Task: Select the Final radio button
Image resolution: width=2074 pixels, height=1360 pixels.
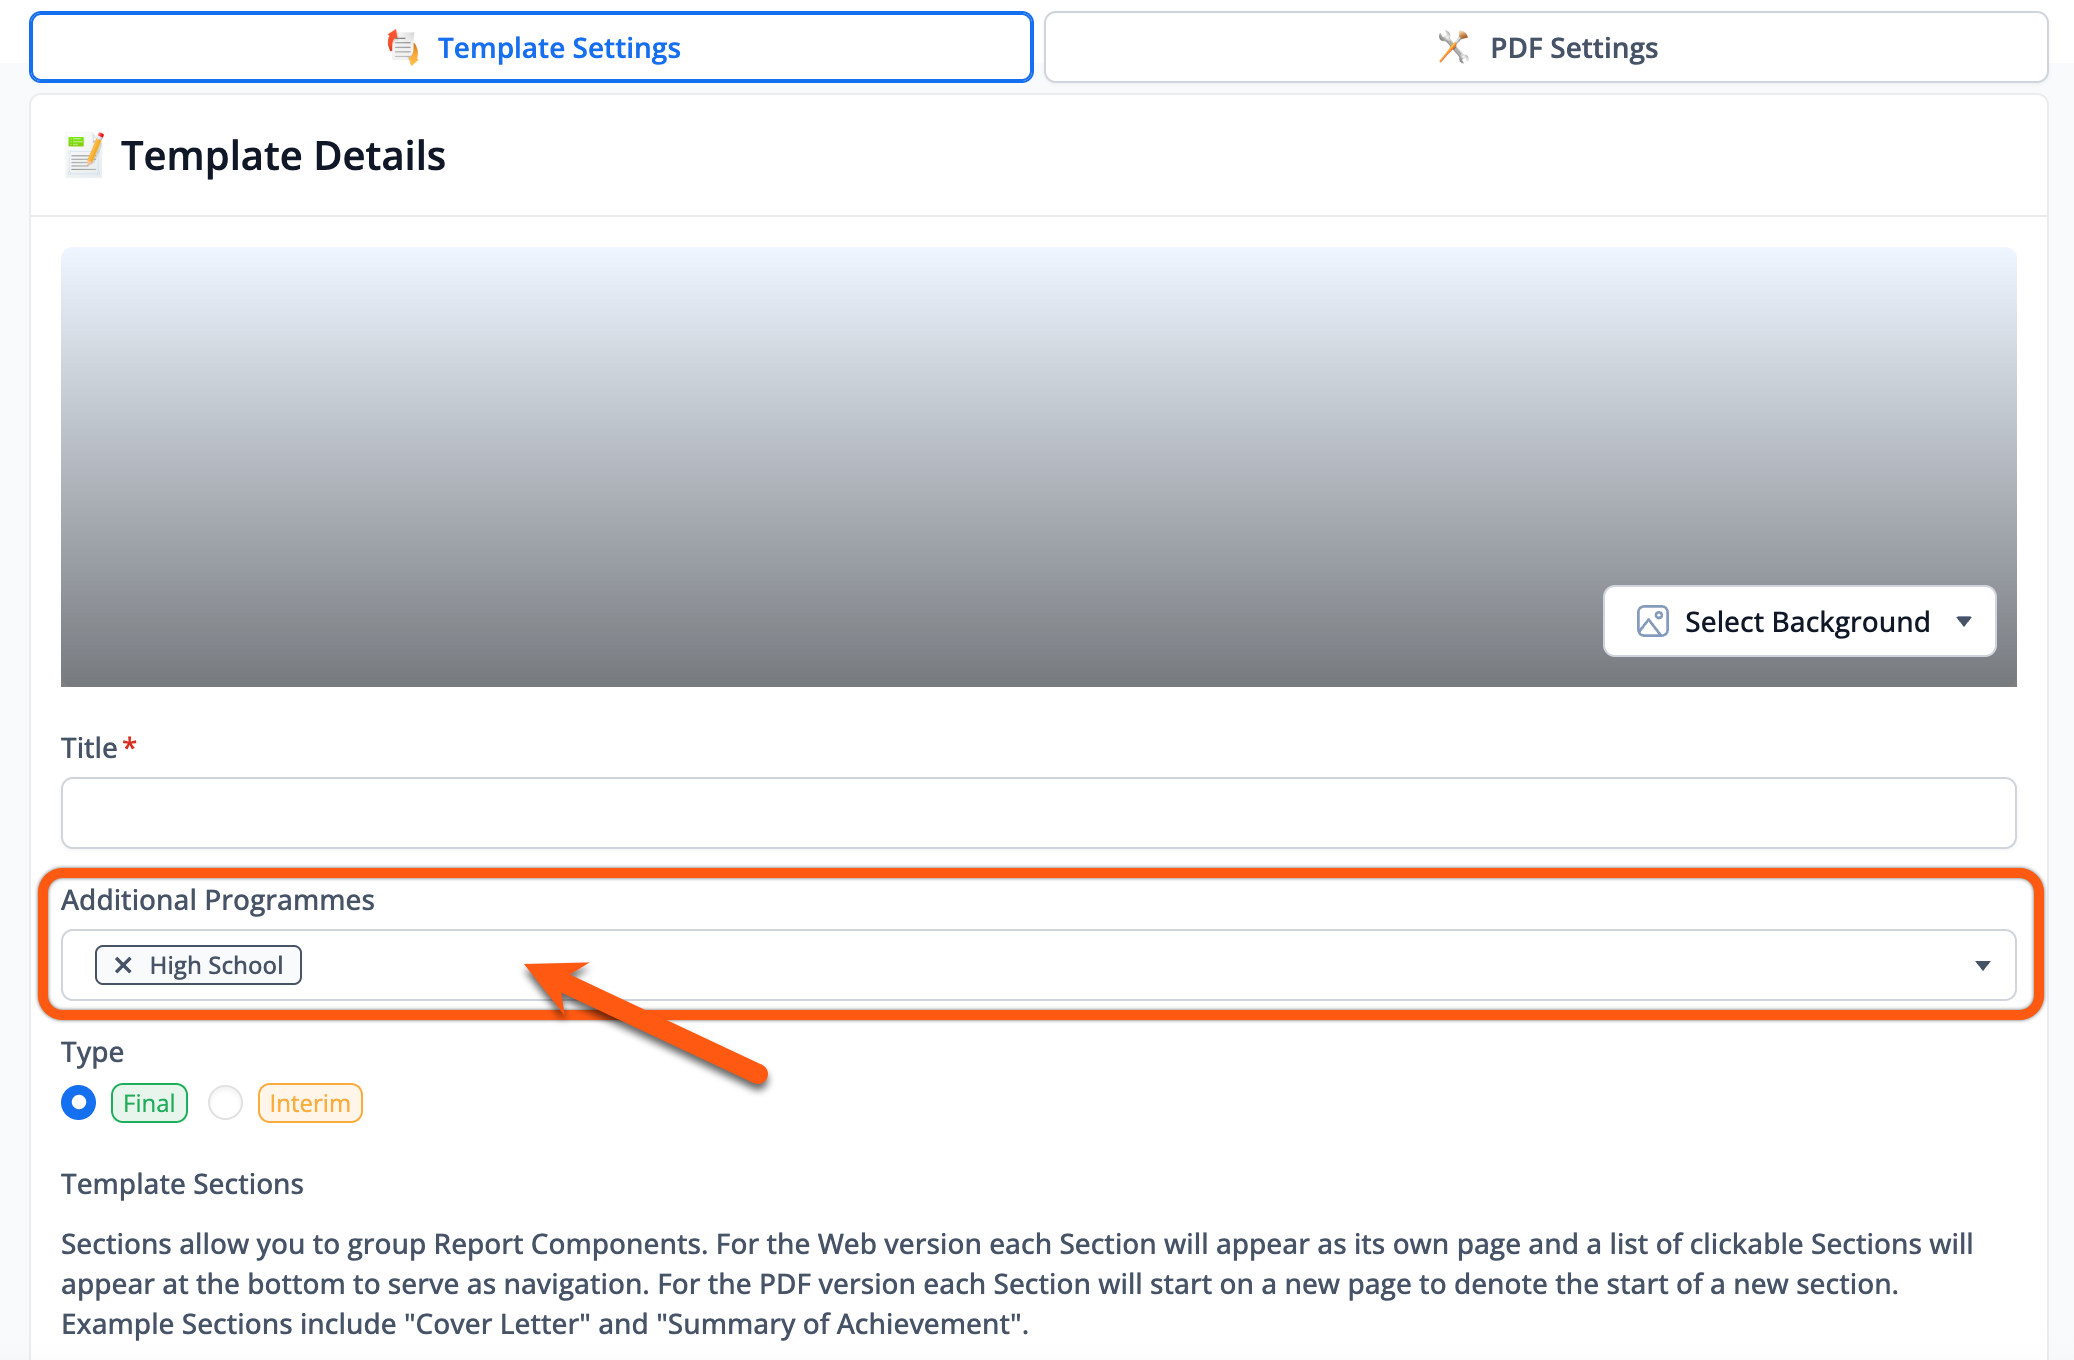Action: click(78, 1103)
